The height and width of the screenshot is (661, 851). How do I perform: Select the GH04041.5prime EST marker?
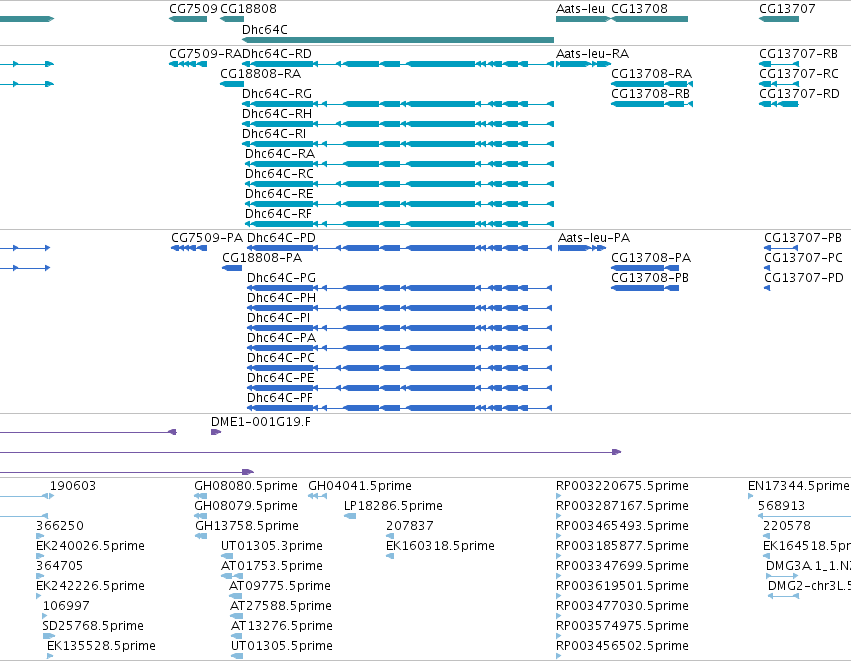(x=317, y=496)
